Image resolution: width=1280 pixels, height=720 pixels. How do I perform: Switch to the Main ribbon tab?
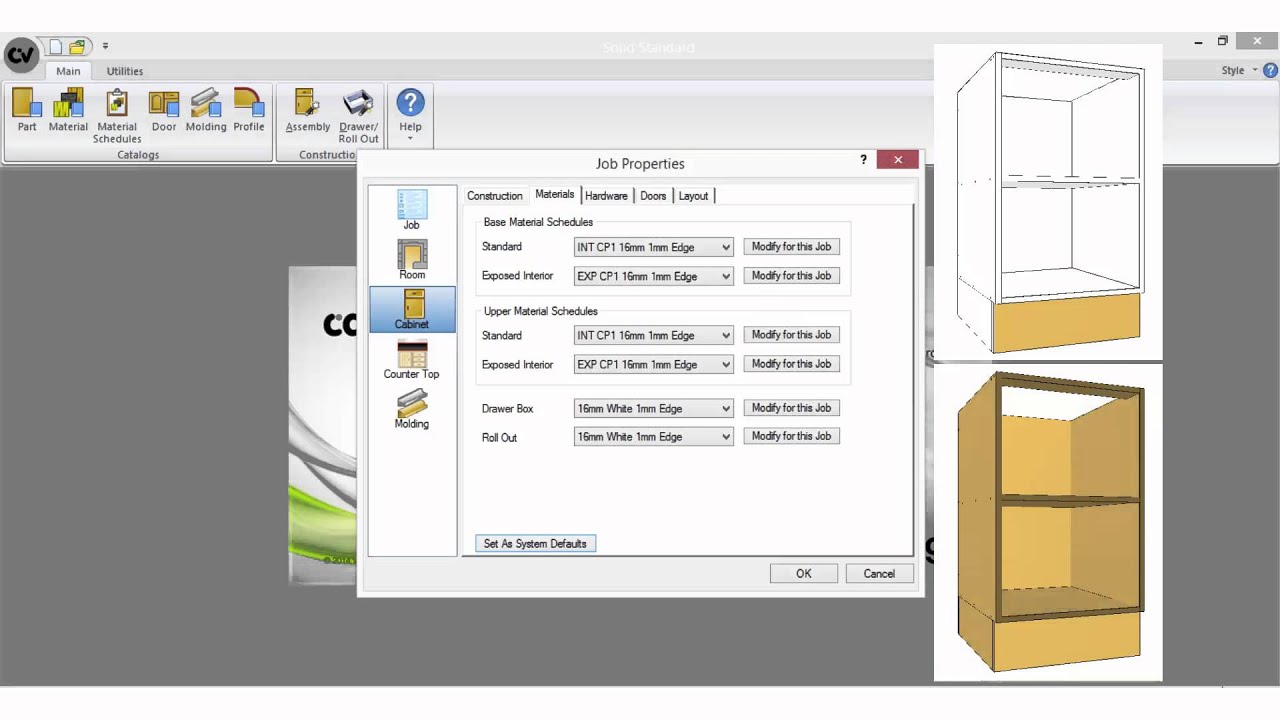point(68,71)
